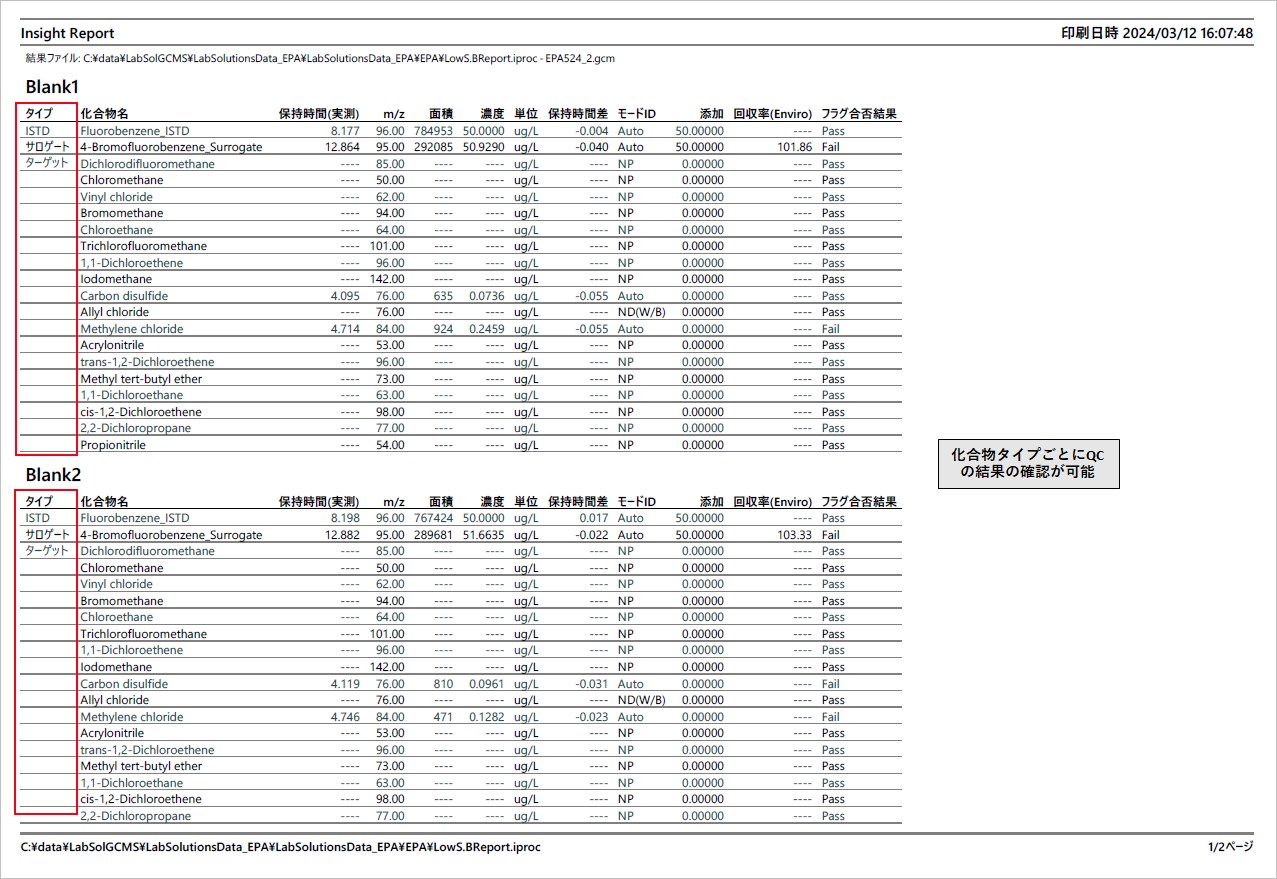Select concentration value 51.6635
The height and width of the screenshot is (879, 1277).
(483, 535)
